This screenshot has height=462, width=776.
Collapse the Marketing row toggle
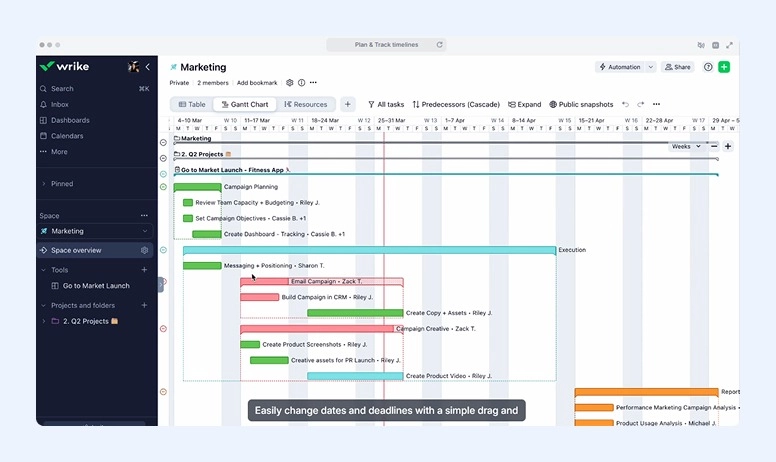pyautogui.click(x=163, y=142)
